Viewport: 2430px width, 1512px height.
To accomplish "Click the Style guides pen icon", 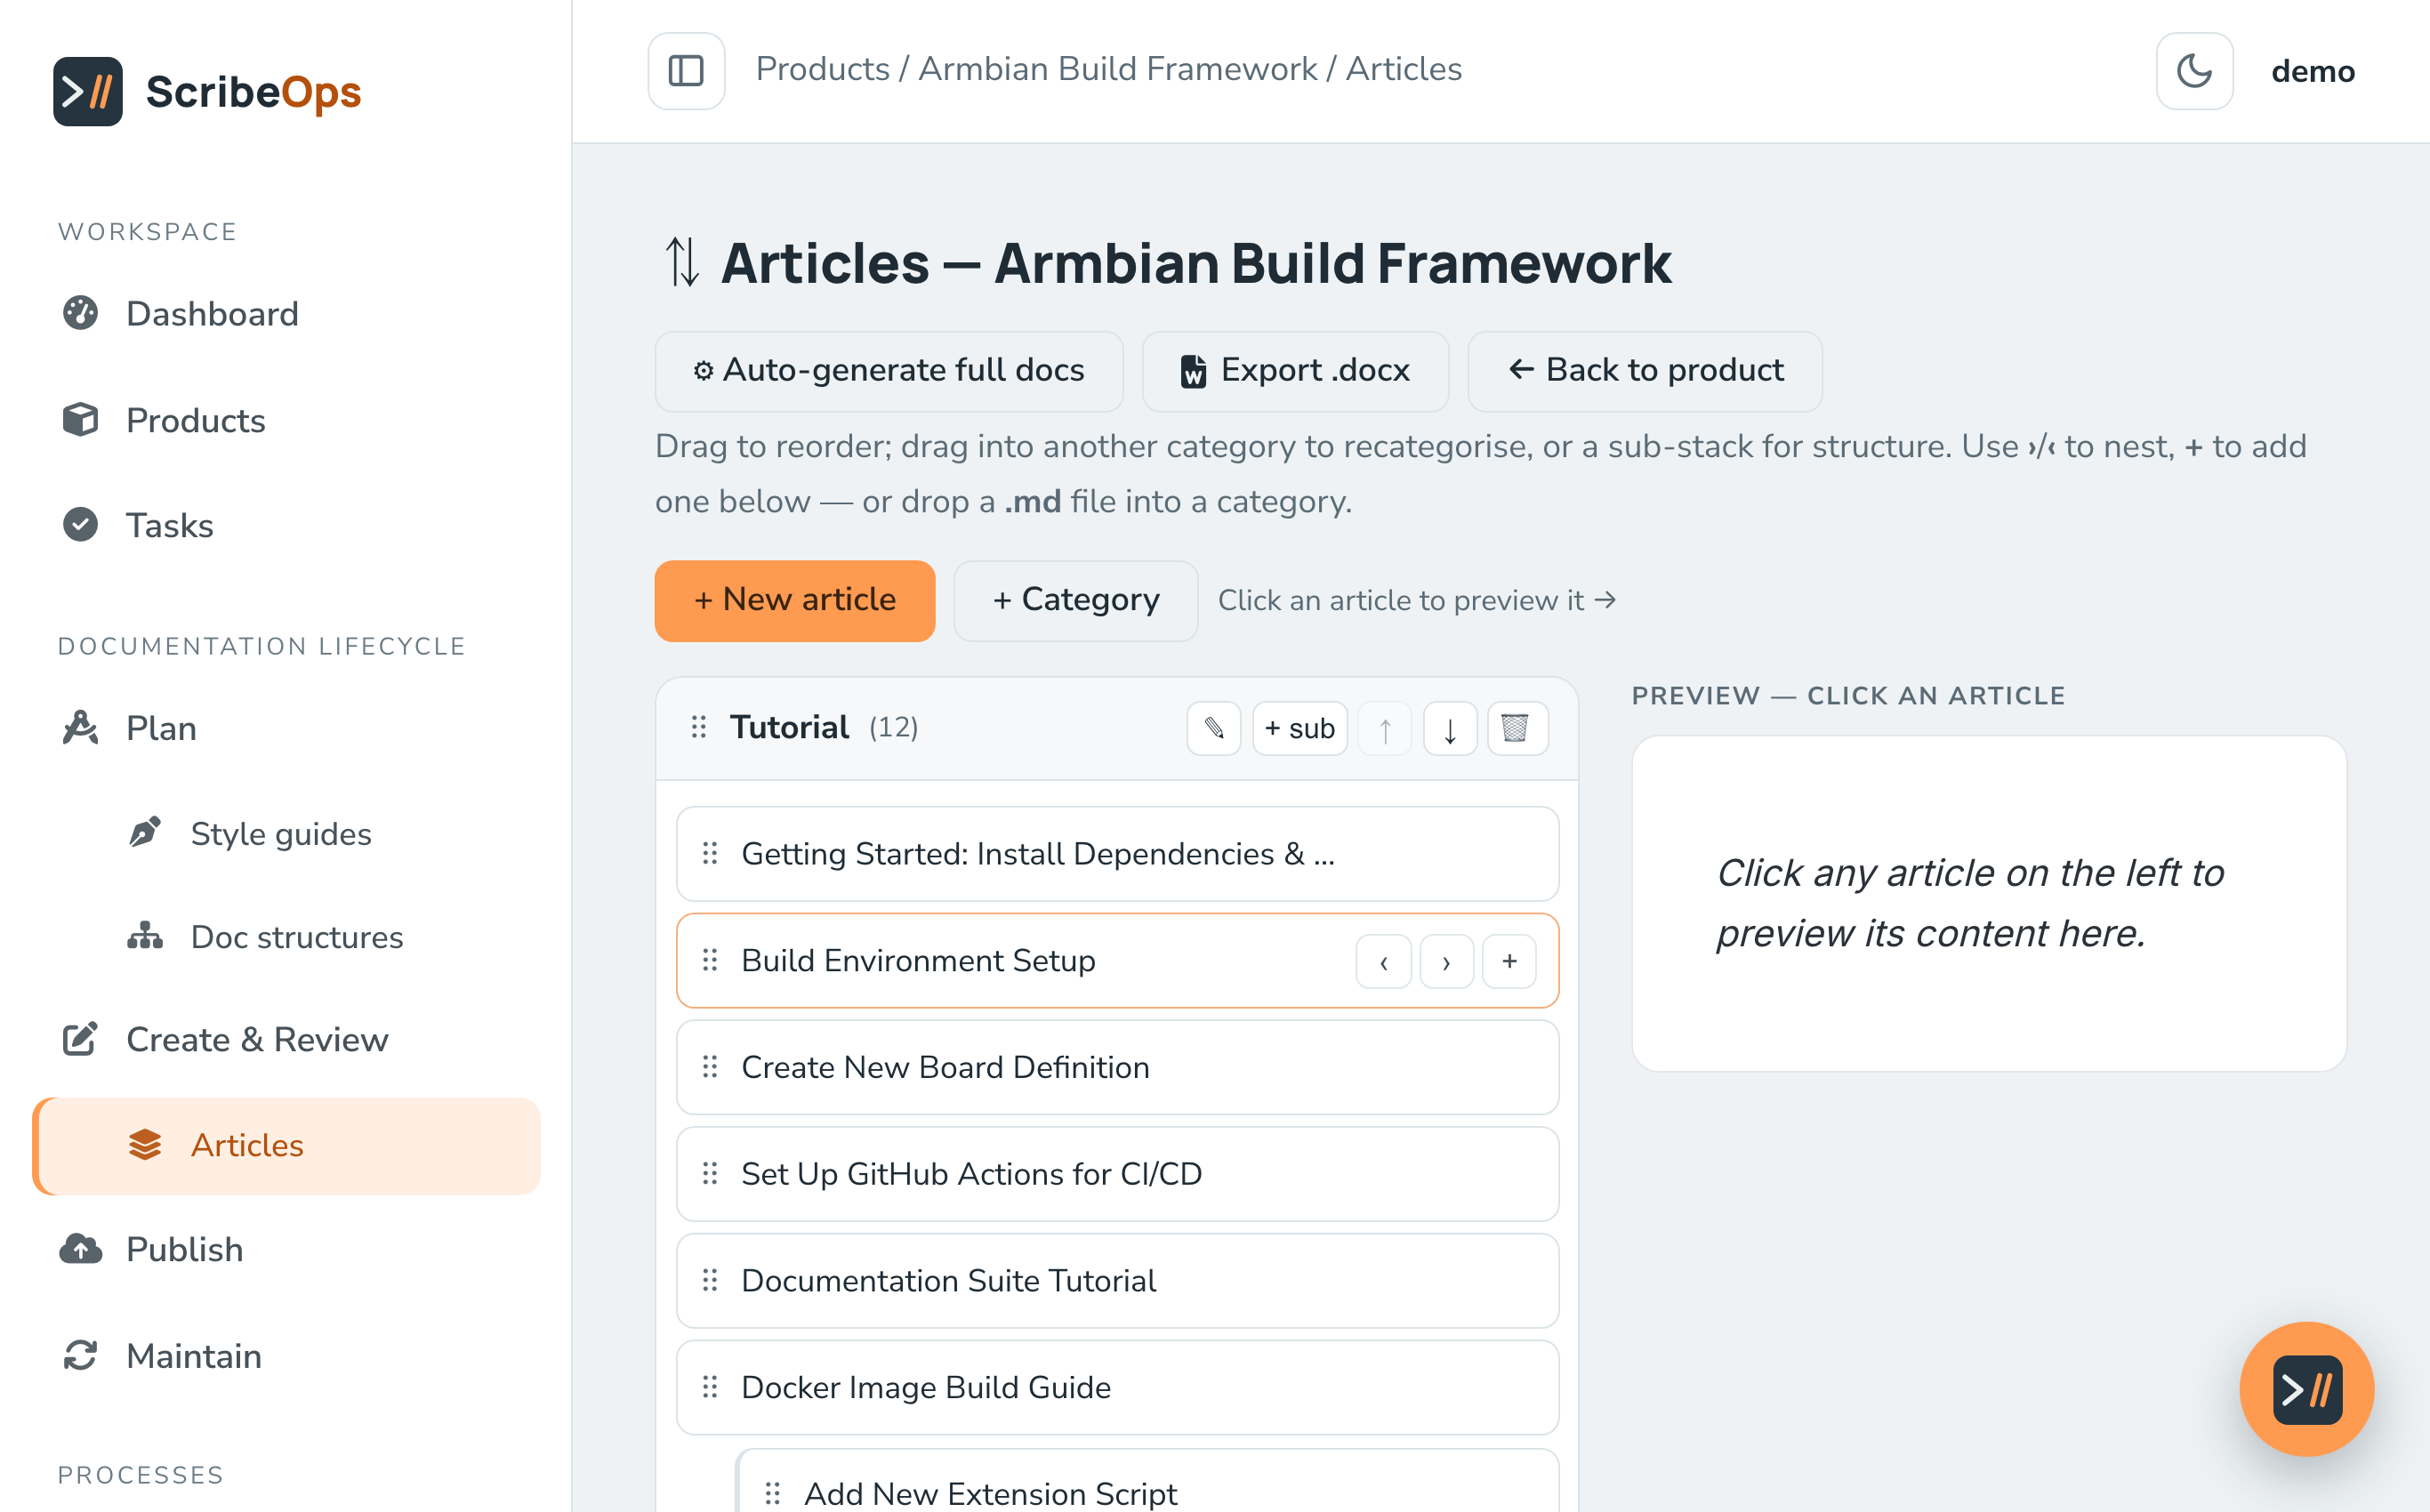I will (x=145, y=832).
